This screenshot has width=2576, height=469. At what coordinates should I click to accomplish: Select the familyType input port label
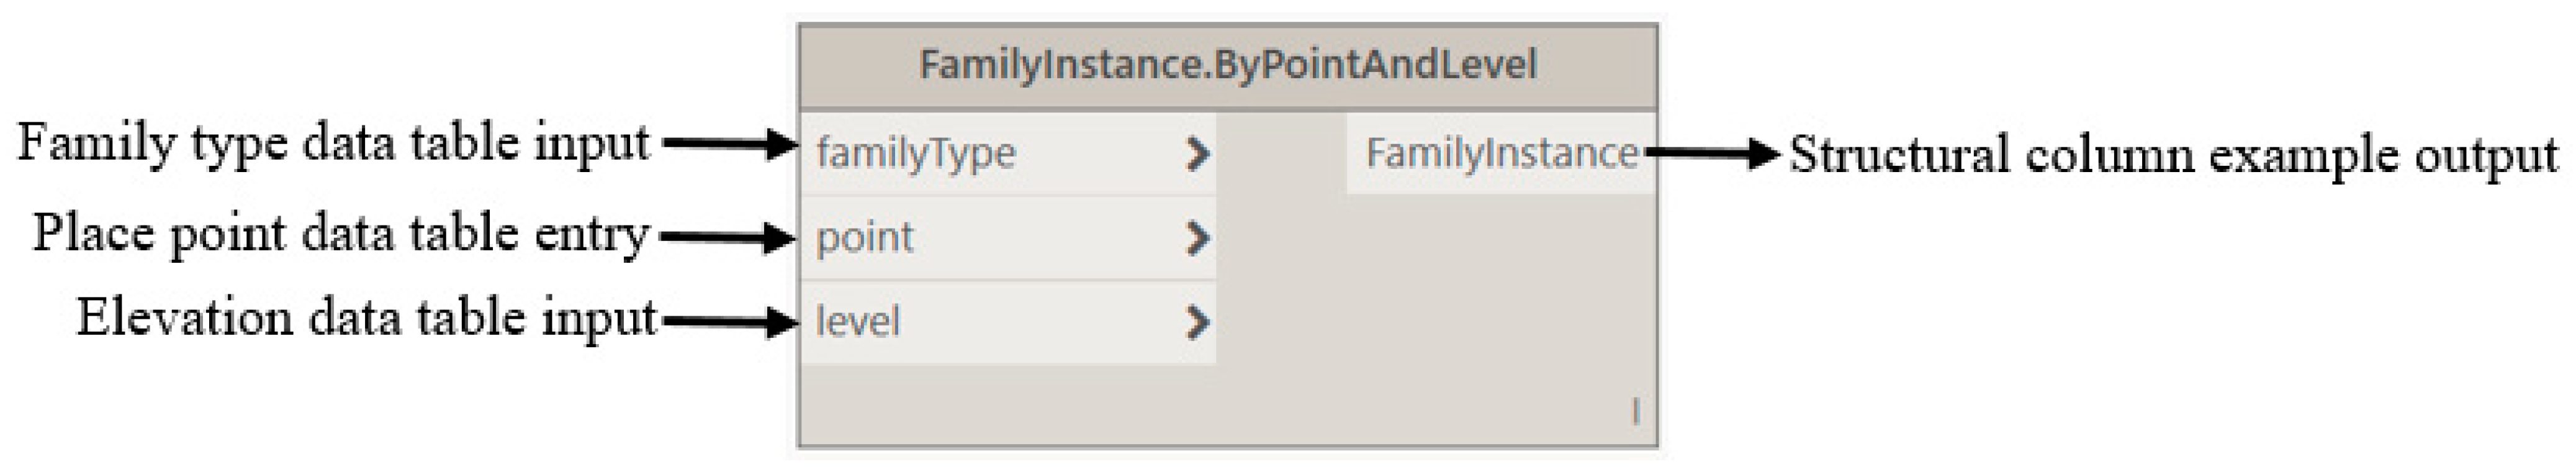point(916,154)
